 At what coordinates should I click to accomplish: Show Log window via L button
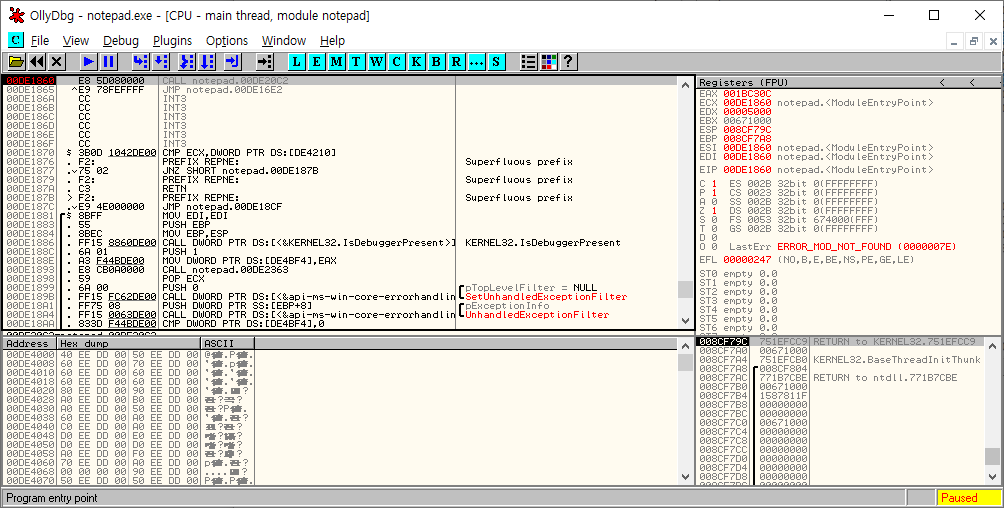(x=296, y=61)
